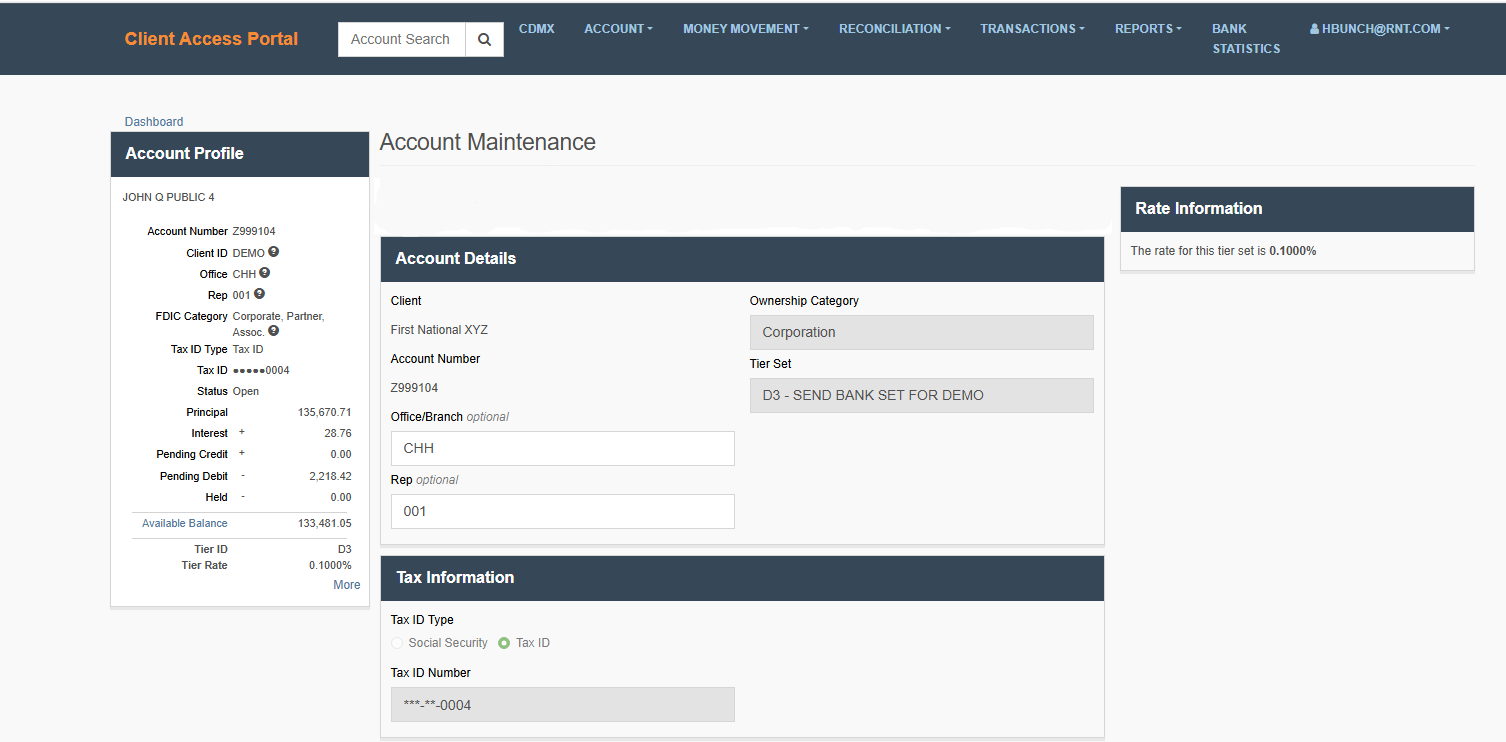The image size is (1506, 742).
Task: Click the Office/Branch field containing CHH
Action: [563, 448]
